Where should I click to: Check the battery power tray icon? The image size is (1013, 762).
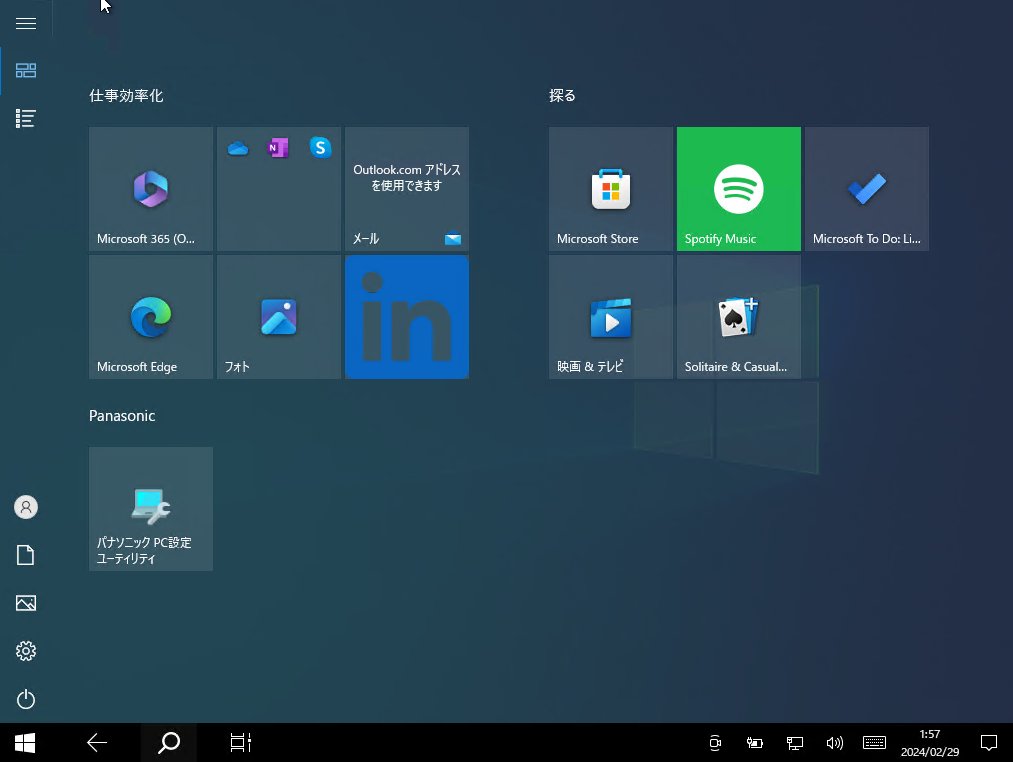(755, 743)
